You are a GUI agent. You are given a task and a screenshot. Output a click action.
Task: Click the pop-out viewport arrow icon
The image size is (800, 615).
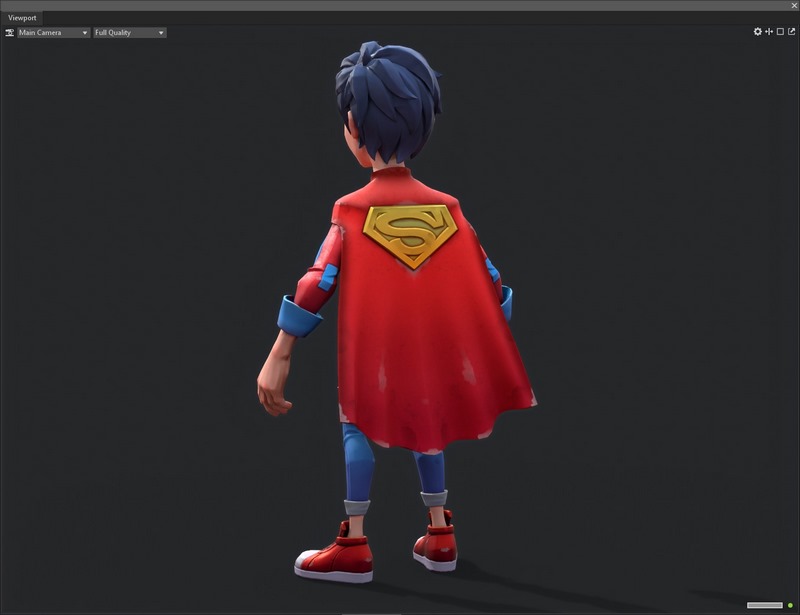791,32
